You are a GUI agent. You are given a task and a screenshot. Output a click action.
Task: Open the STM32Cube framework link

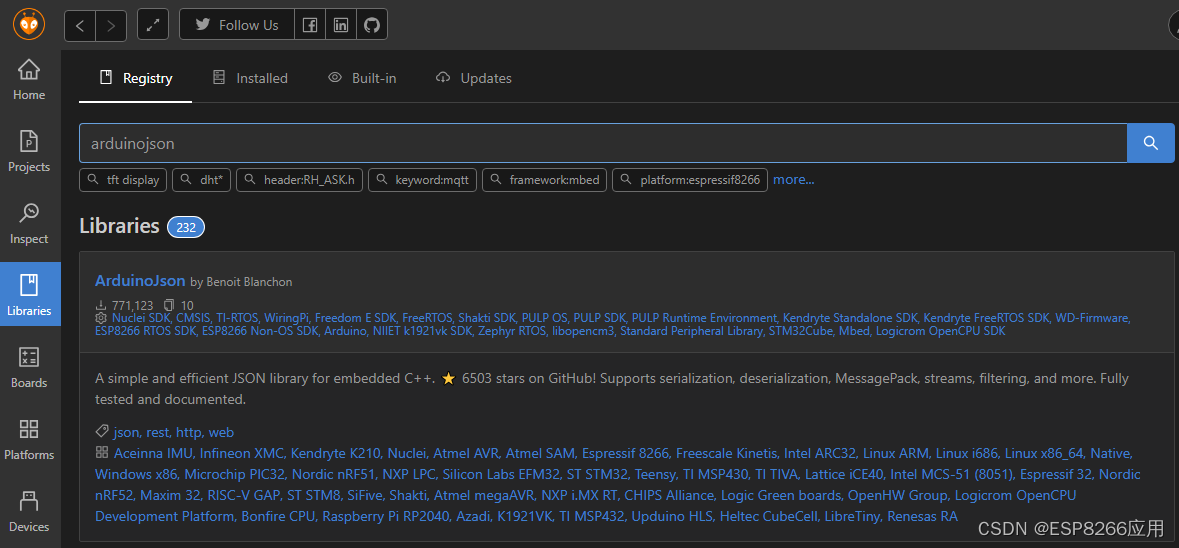[802, 331]
